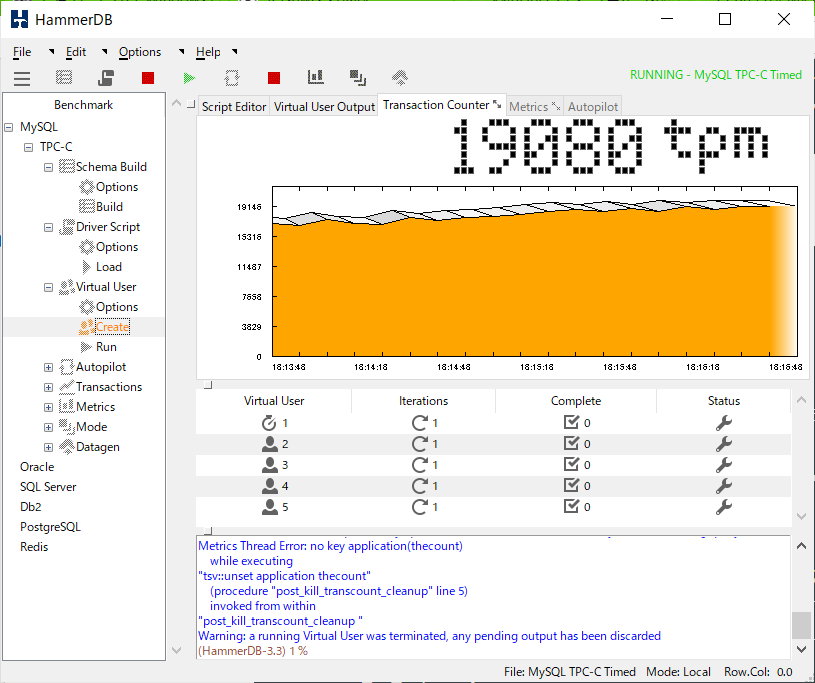Sort by the Iterations column header
Viewport: 815px width, 683px height.
click(x=423, y=401)
